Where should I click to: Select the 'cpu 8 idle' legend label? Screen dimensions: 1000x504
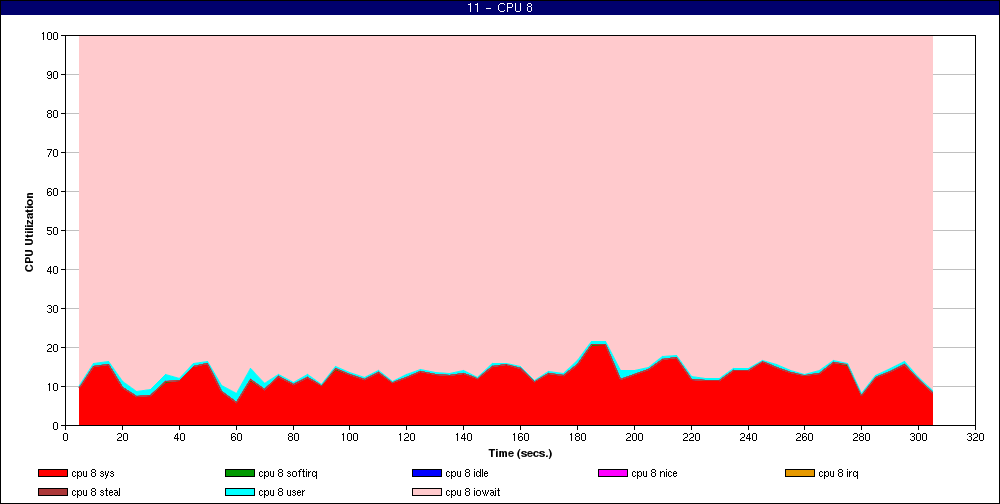[467, 473]
